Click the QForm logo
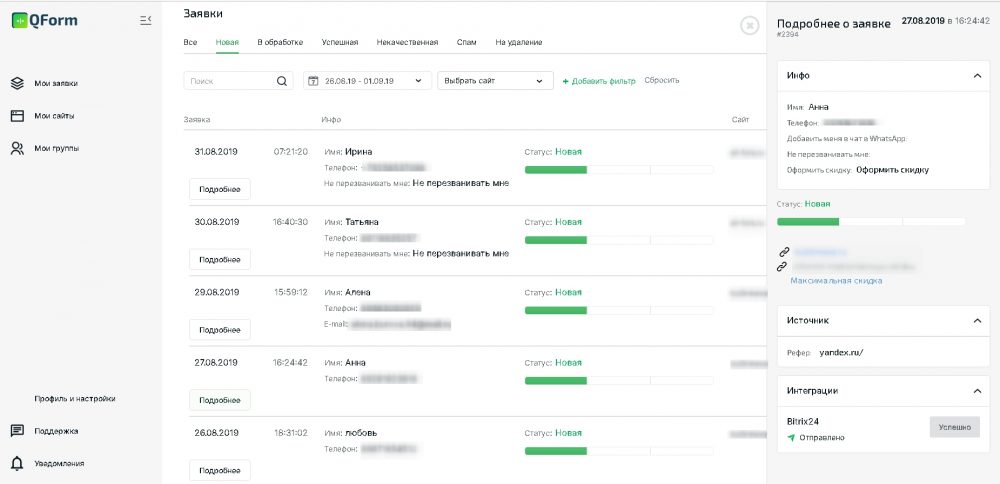This screenshot has height=484, width=1000. [x=45, y=20]
